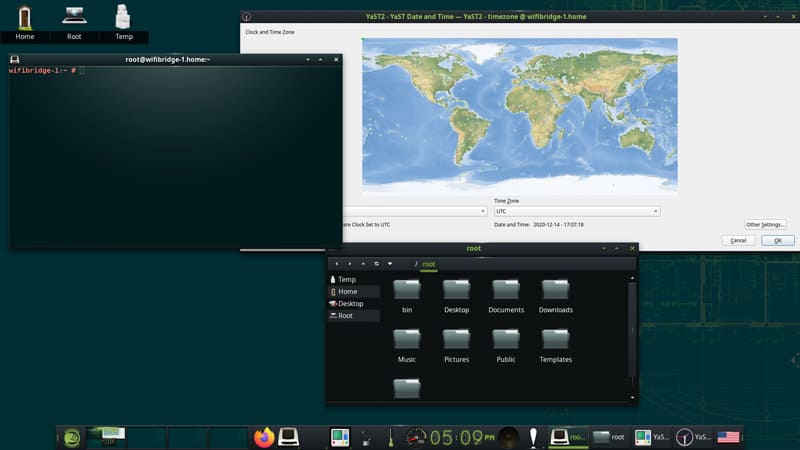The image size is (800, 450).
Task: Click scroll down arrow in file manager
Action: [x=632, y=397]
